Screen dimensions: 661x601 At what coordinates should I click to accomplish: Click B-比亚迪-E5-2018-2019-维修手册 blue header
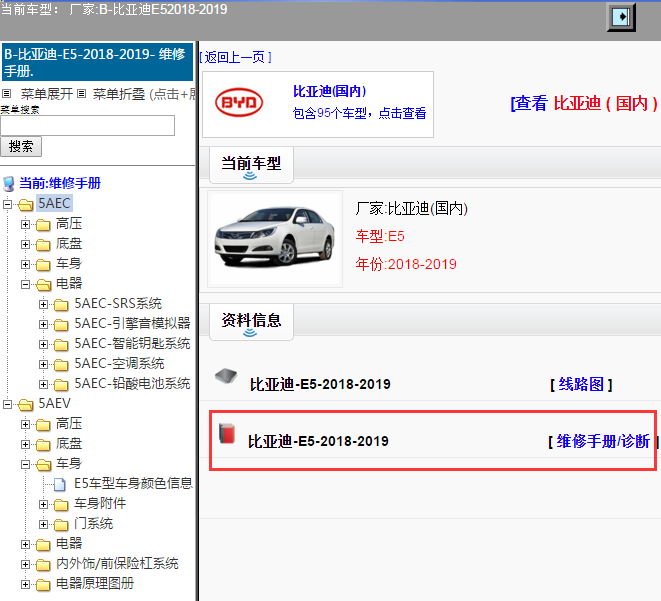click(x=97, y=62)
